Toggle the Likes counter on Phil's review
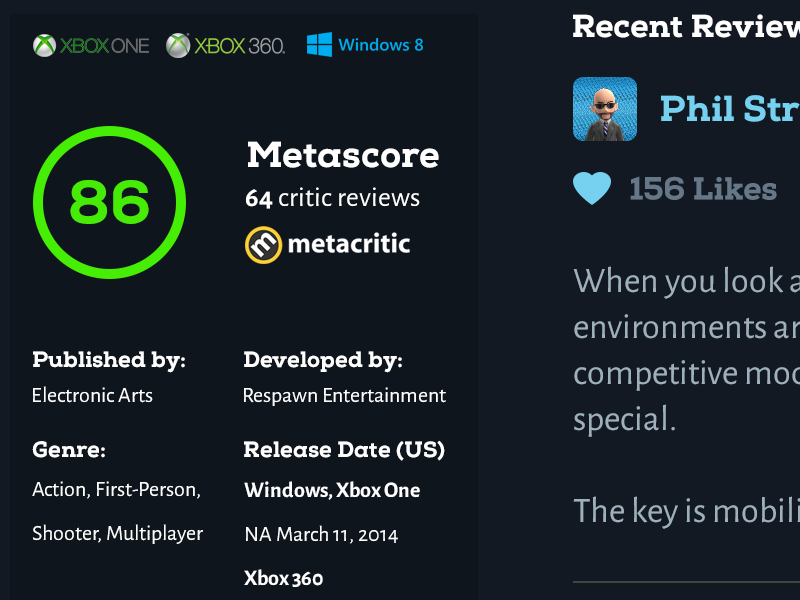 coord(703,189)
